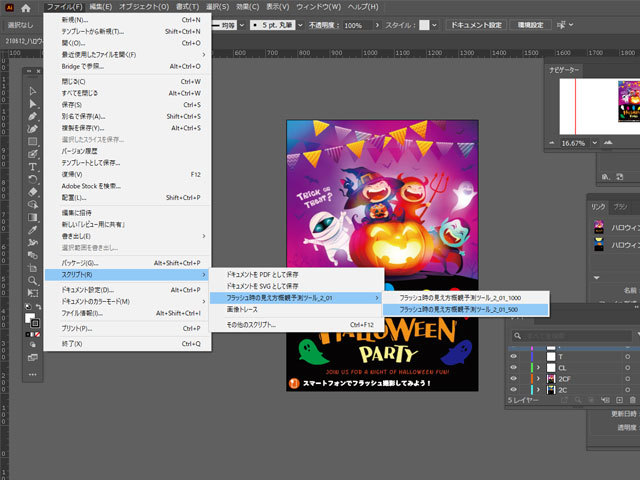Choose ドキュメントを PDF として保存 script
Screen dimensions: 640x480
[297, 274]
